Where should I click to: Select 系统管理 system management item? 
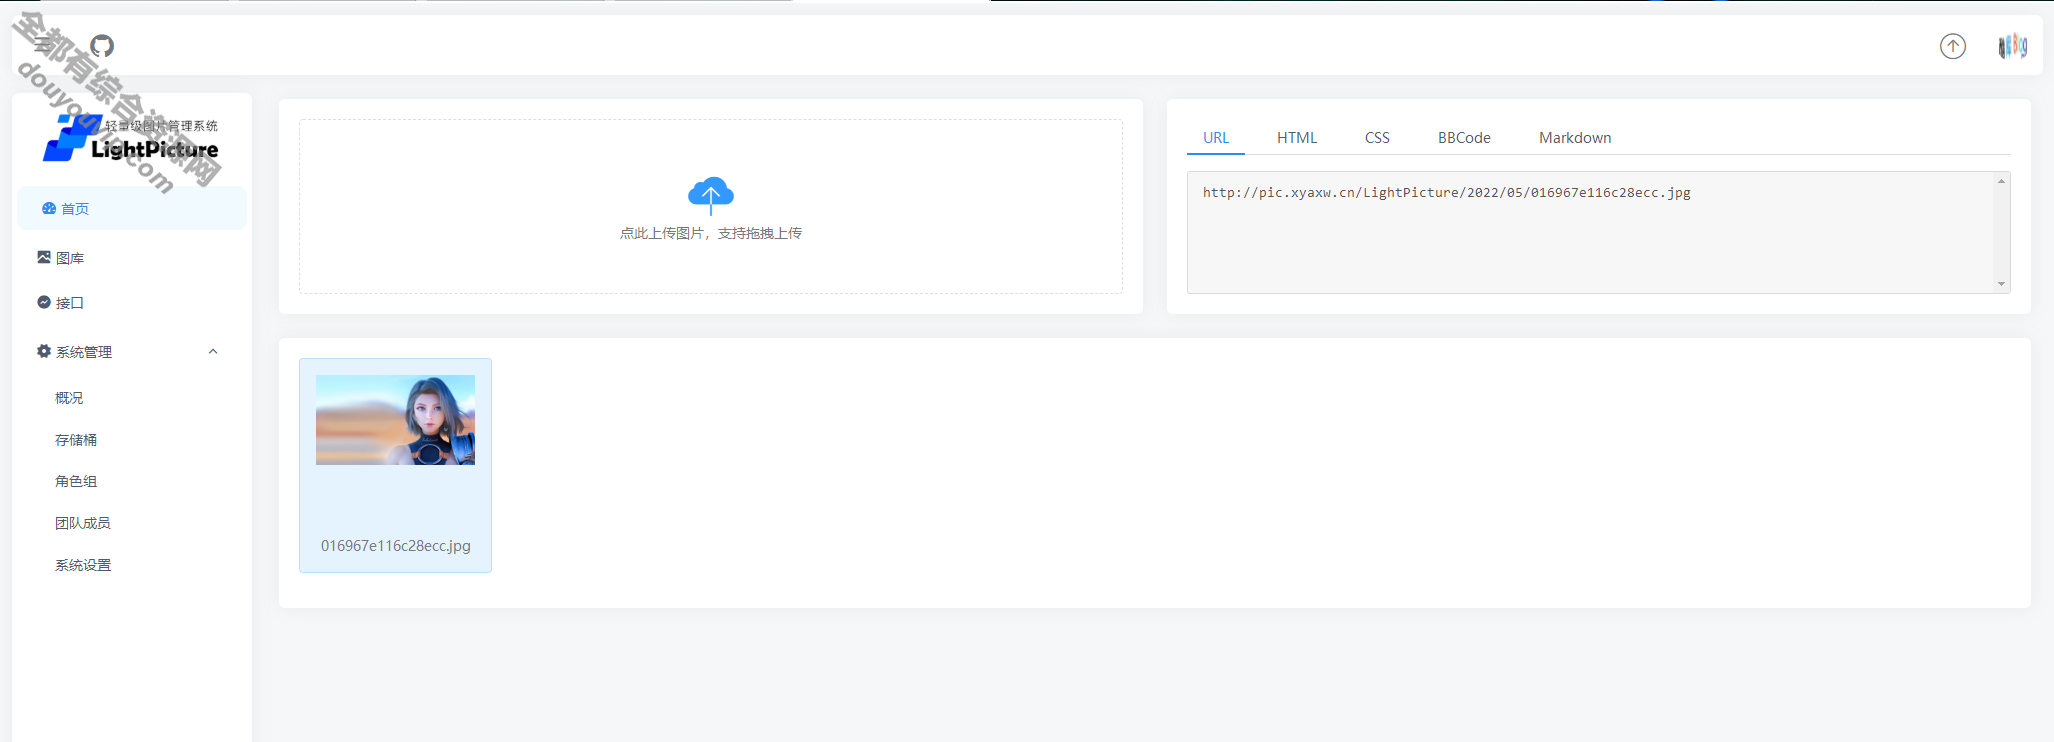(x=132, y=352)
